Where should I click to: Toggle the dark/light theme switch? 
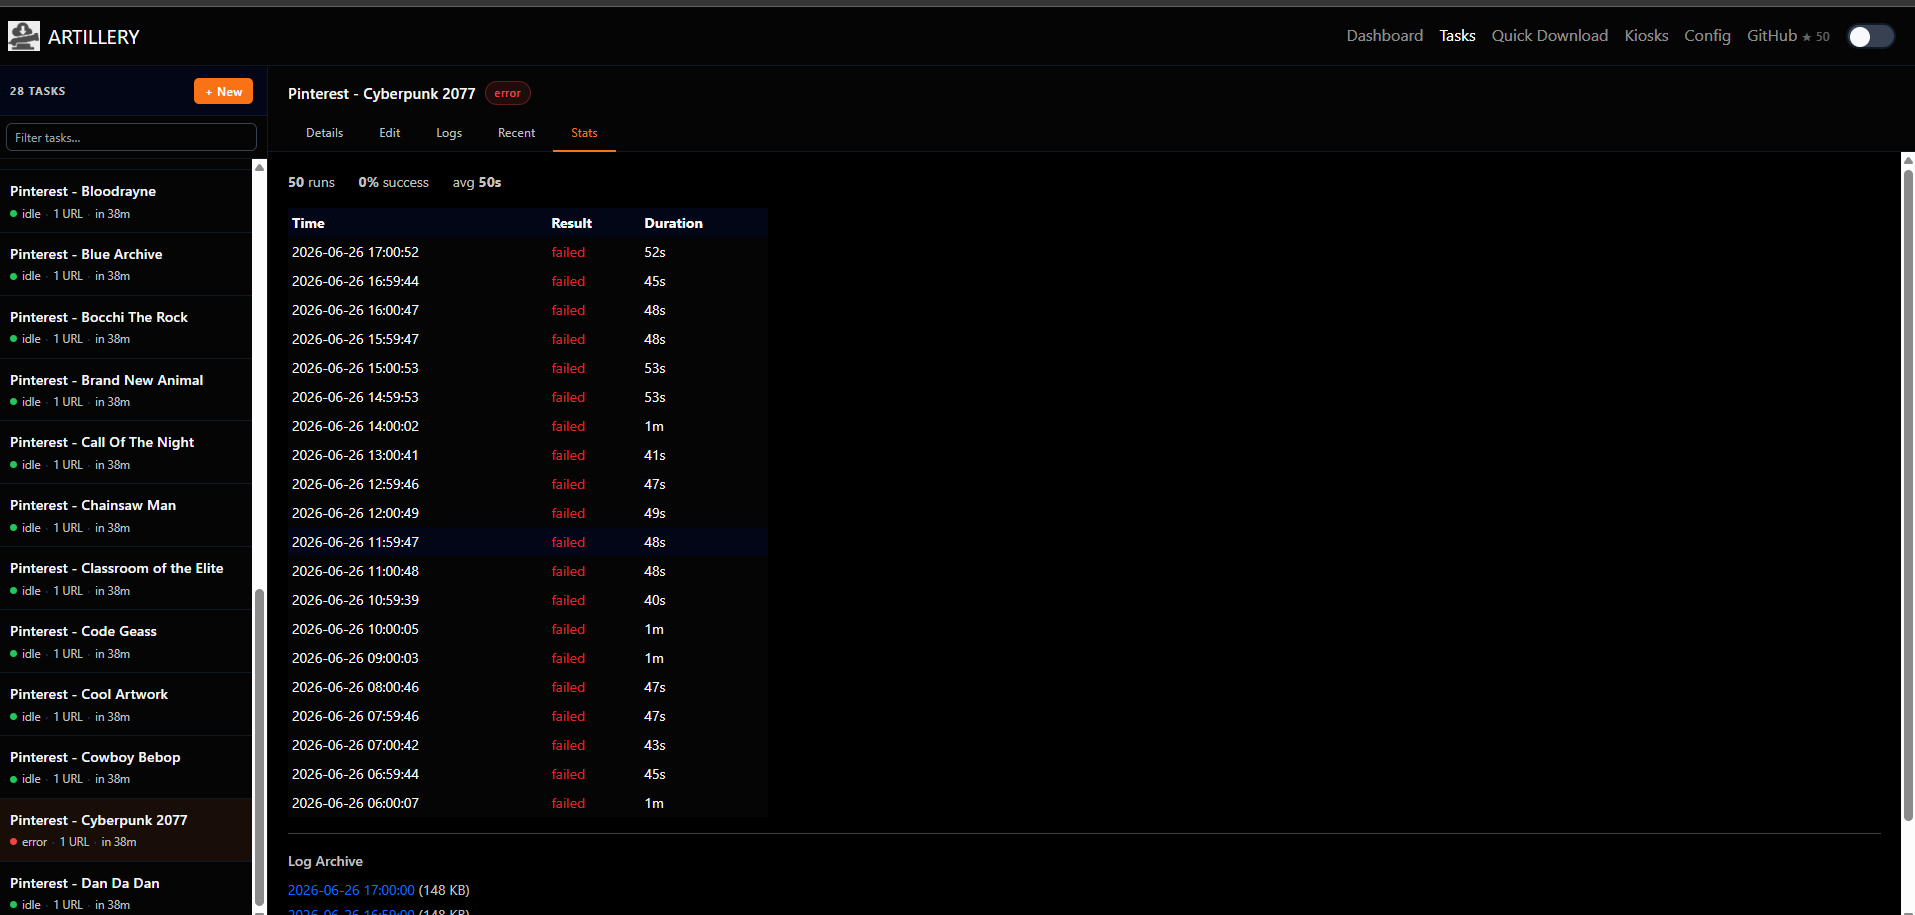click(1870, 36)
